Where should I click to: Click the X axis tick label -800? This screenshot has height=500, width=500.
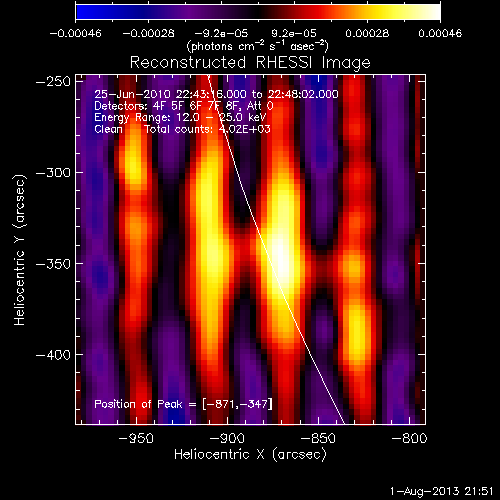(409, 438)
